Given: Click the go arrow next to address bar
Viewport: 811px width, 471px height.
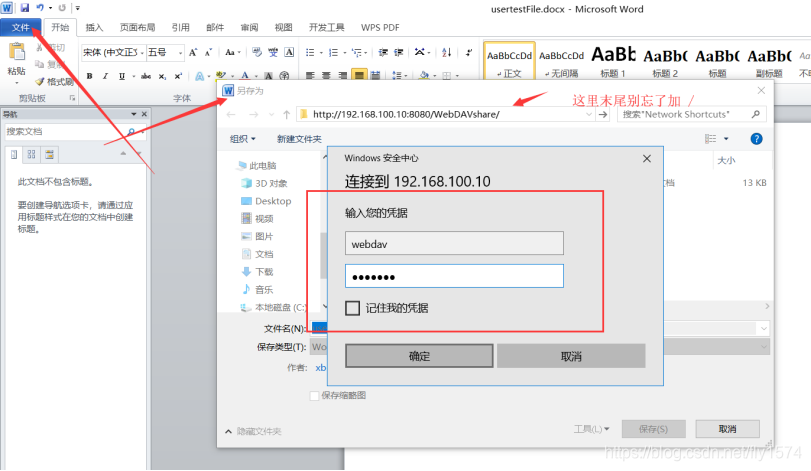Looking at the screenshot, I should (x=603, y=114).
